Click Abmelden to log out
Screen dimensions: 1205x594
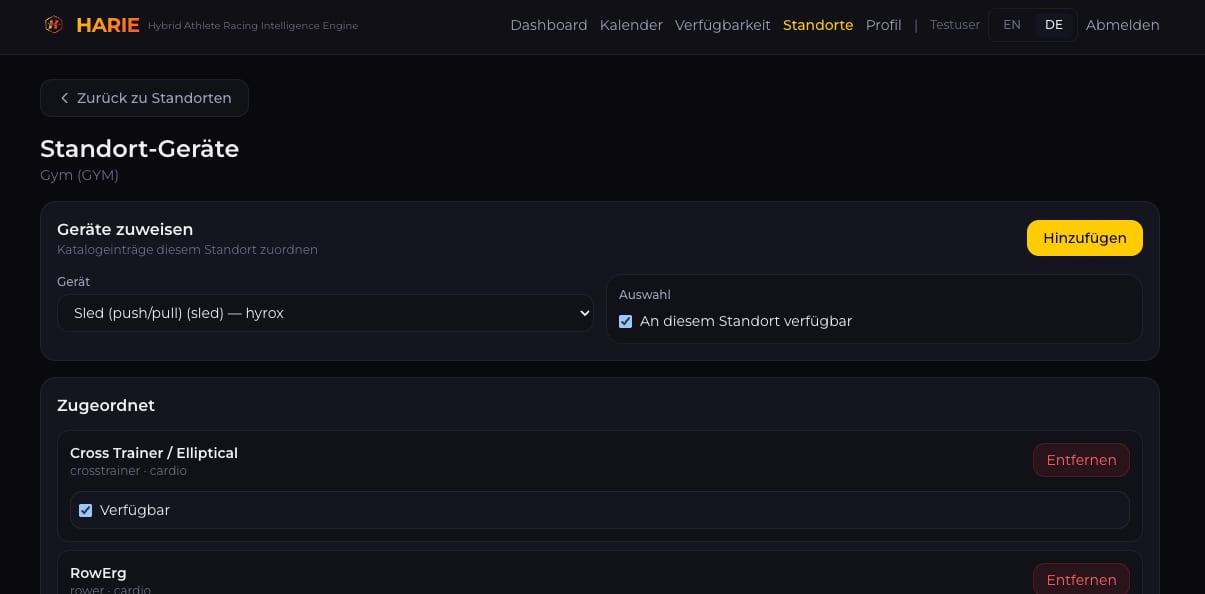point(1122,25)
